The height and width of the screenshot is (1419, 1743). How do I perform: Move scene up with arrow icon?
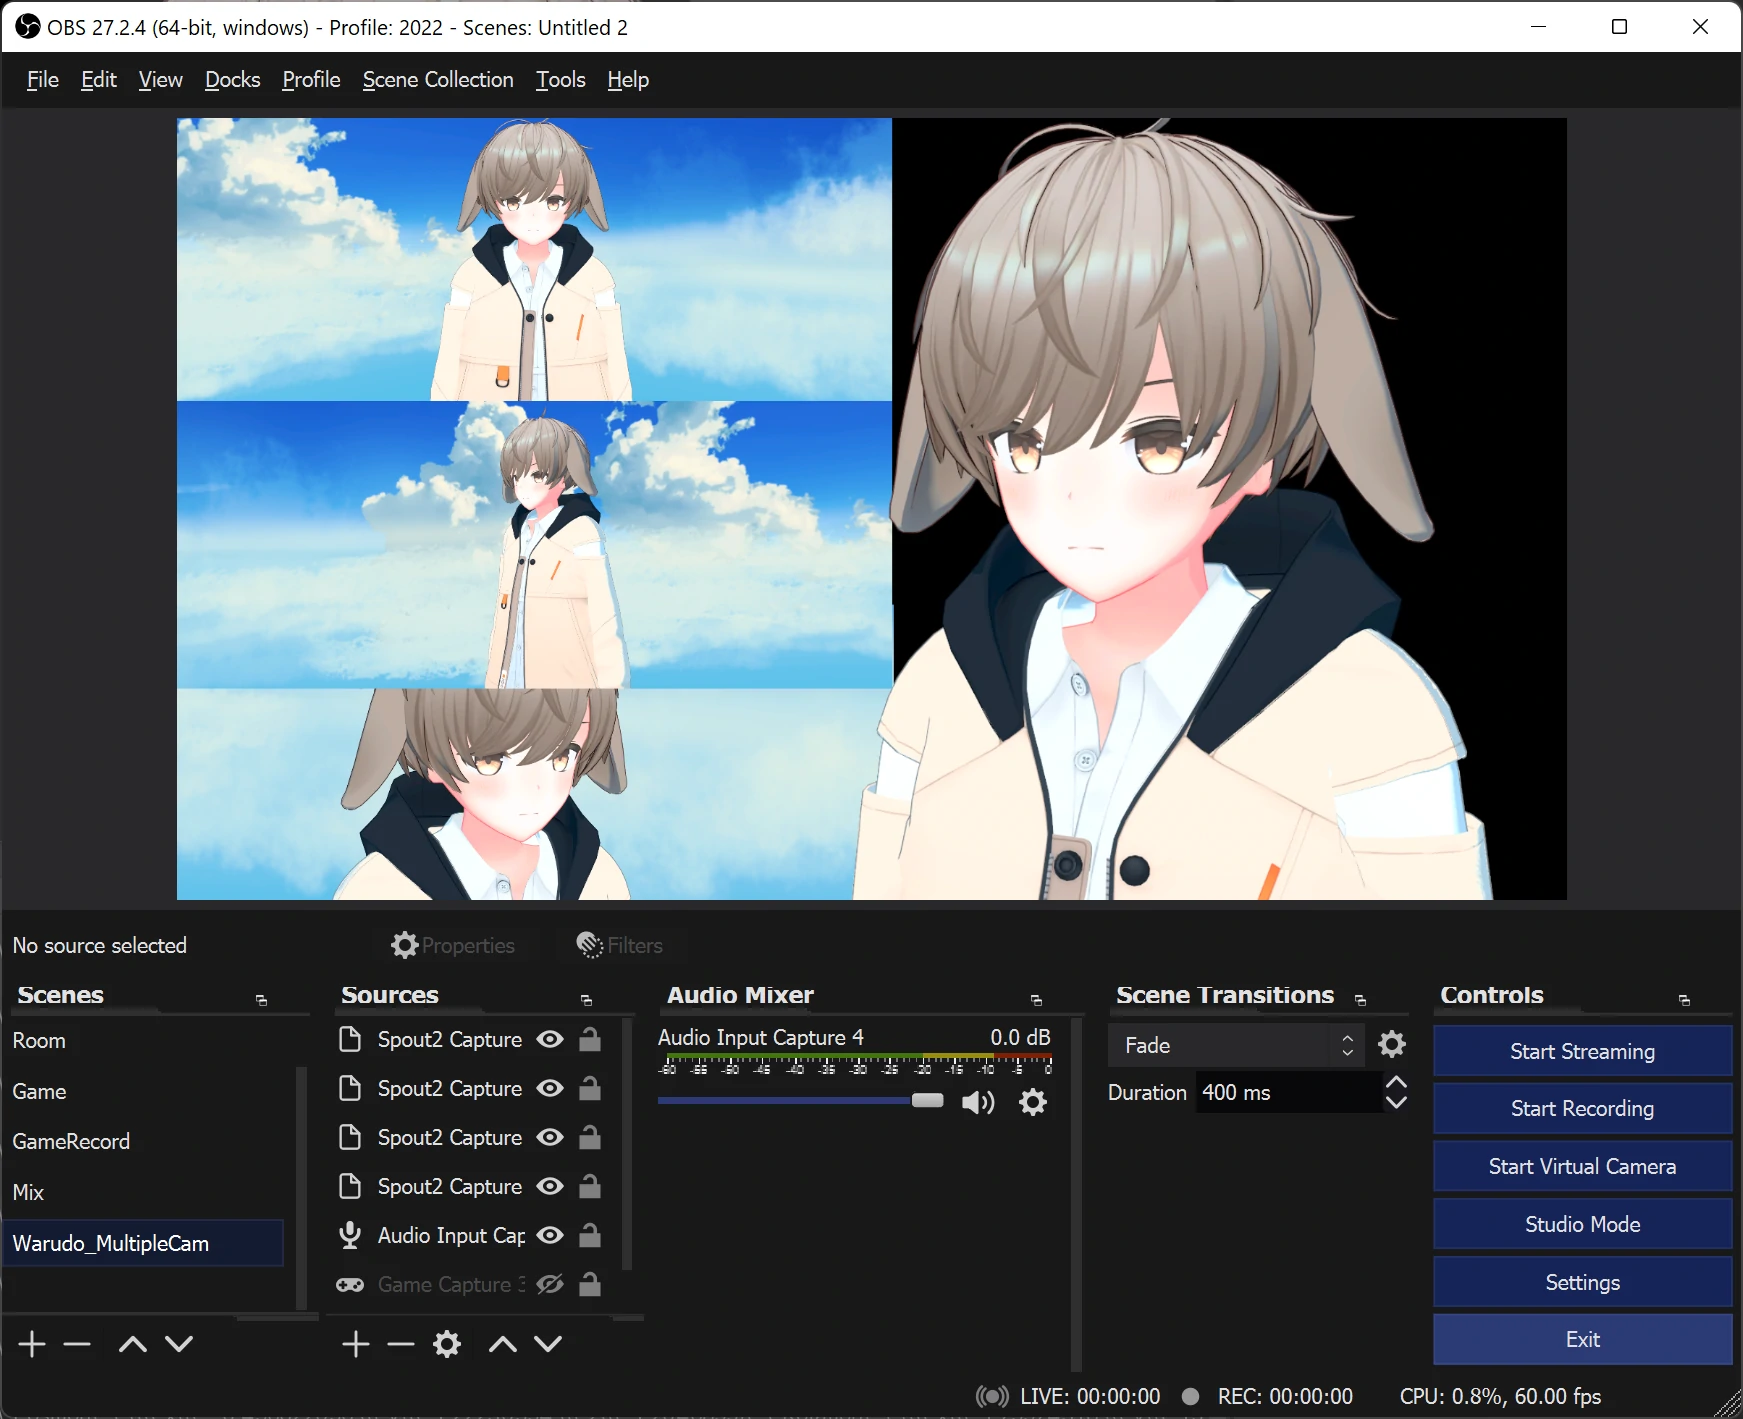(132, 1344)
